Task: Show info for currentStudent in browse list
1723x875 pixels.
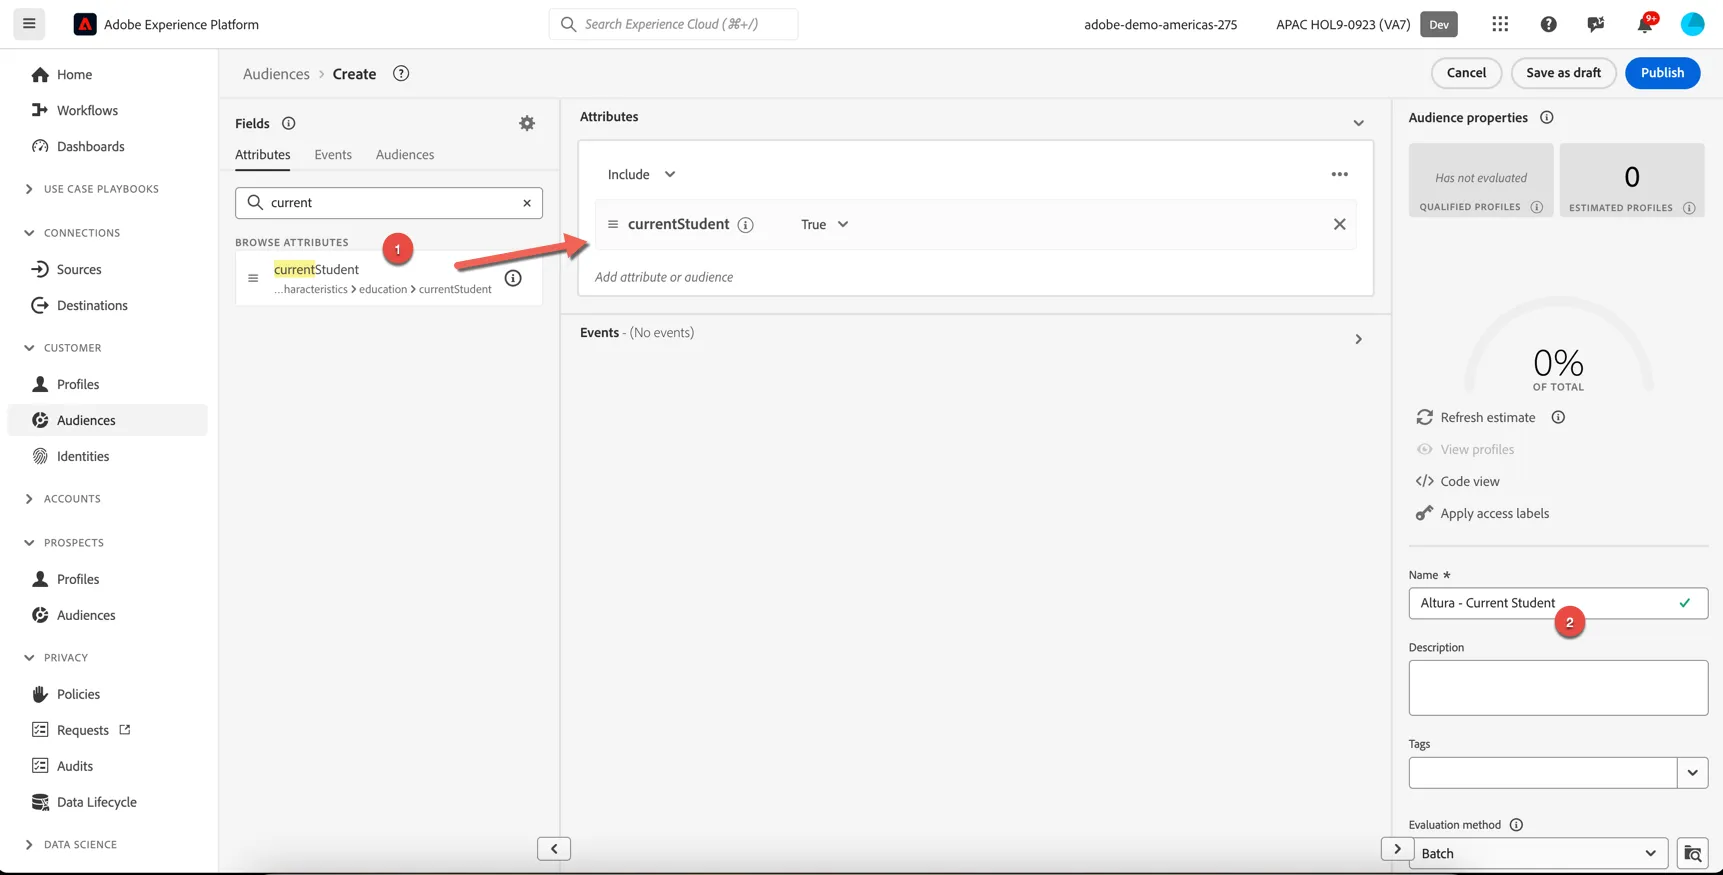Action: 513,278
